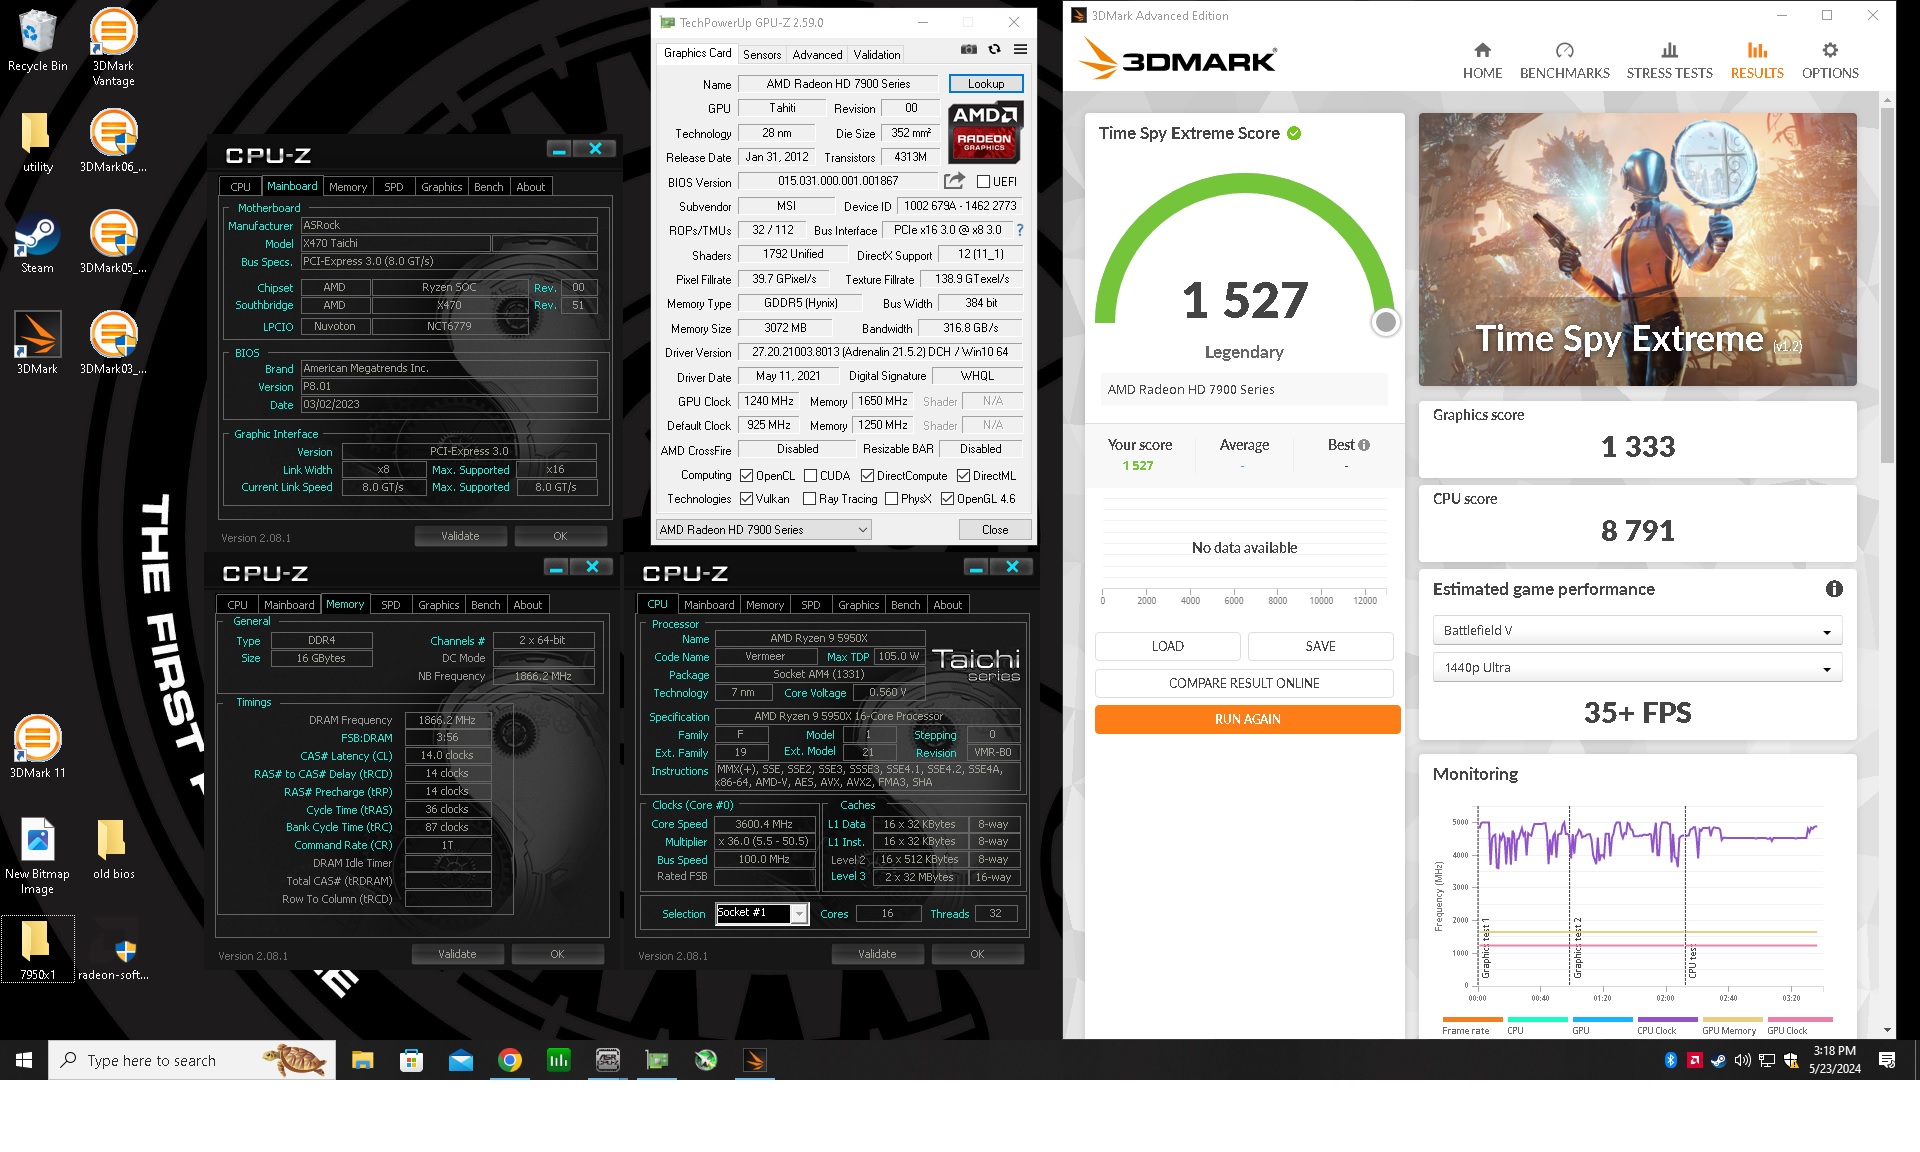This screenshot has height=1152, width=1920.
Task: Click the 3DMark vertical scrollbar
Action: tap(1887, 285)
